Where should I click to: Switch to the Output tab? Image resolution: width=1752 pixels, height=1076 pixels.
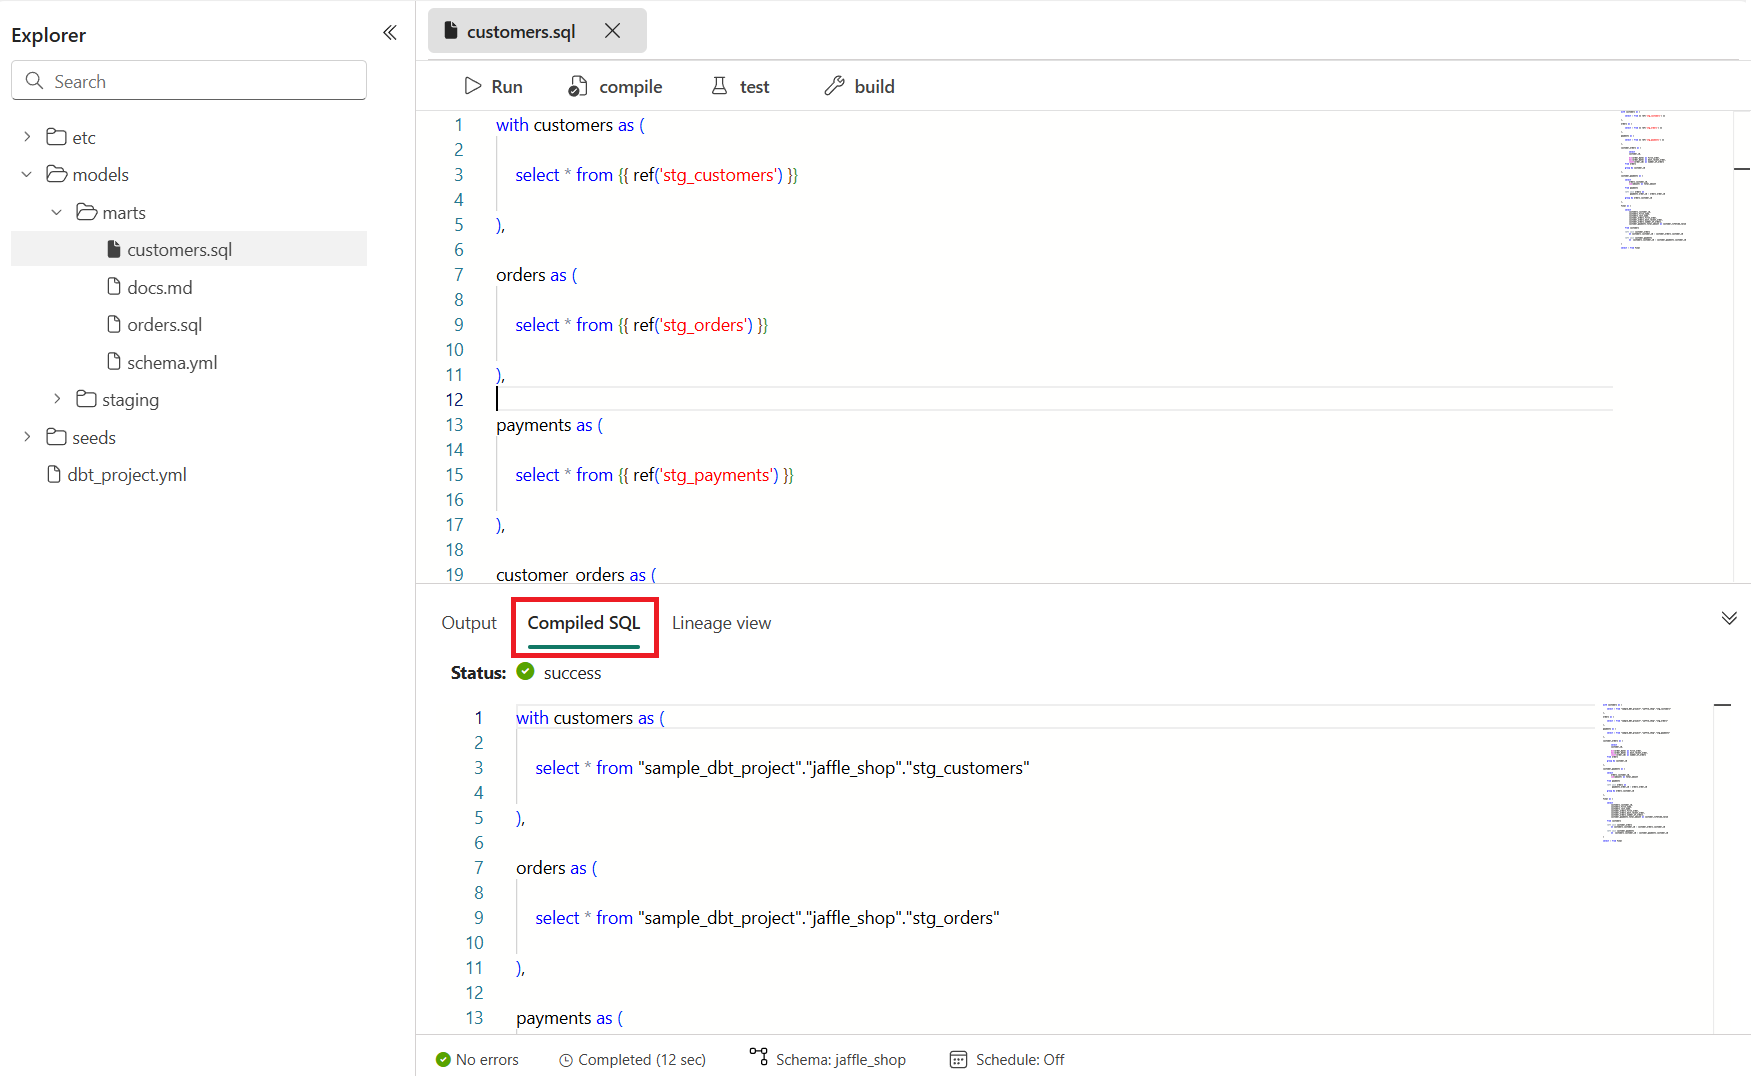(x=468, y=622)
